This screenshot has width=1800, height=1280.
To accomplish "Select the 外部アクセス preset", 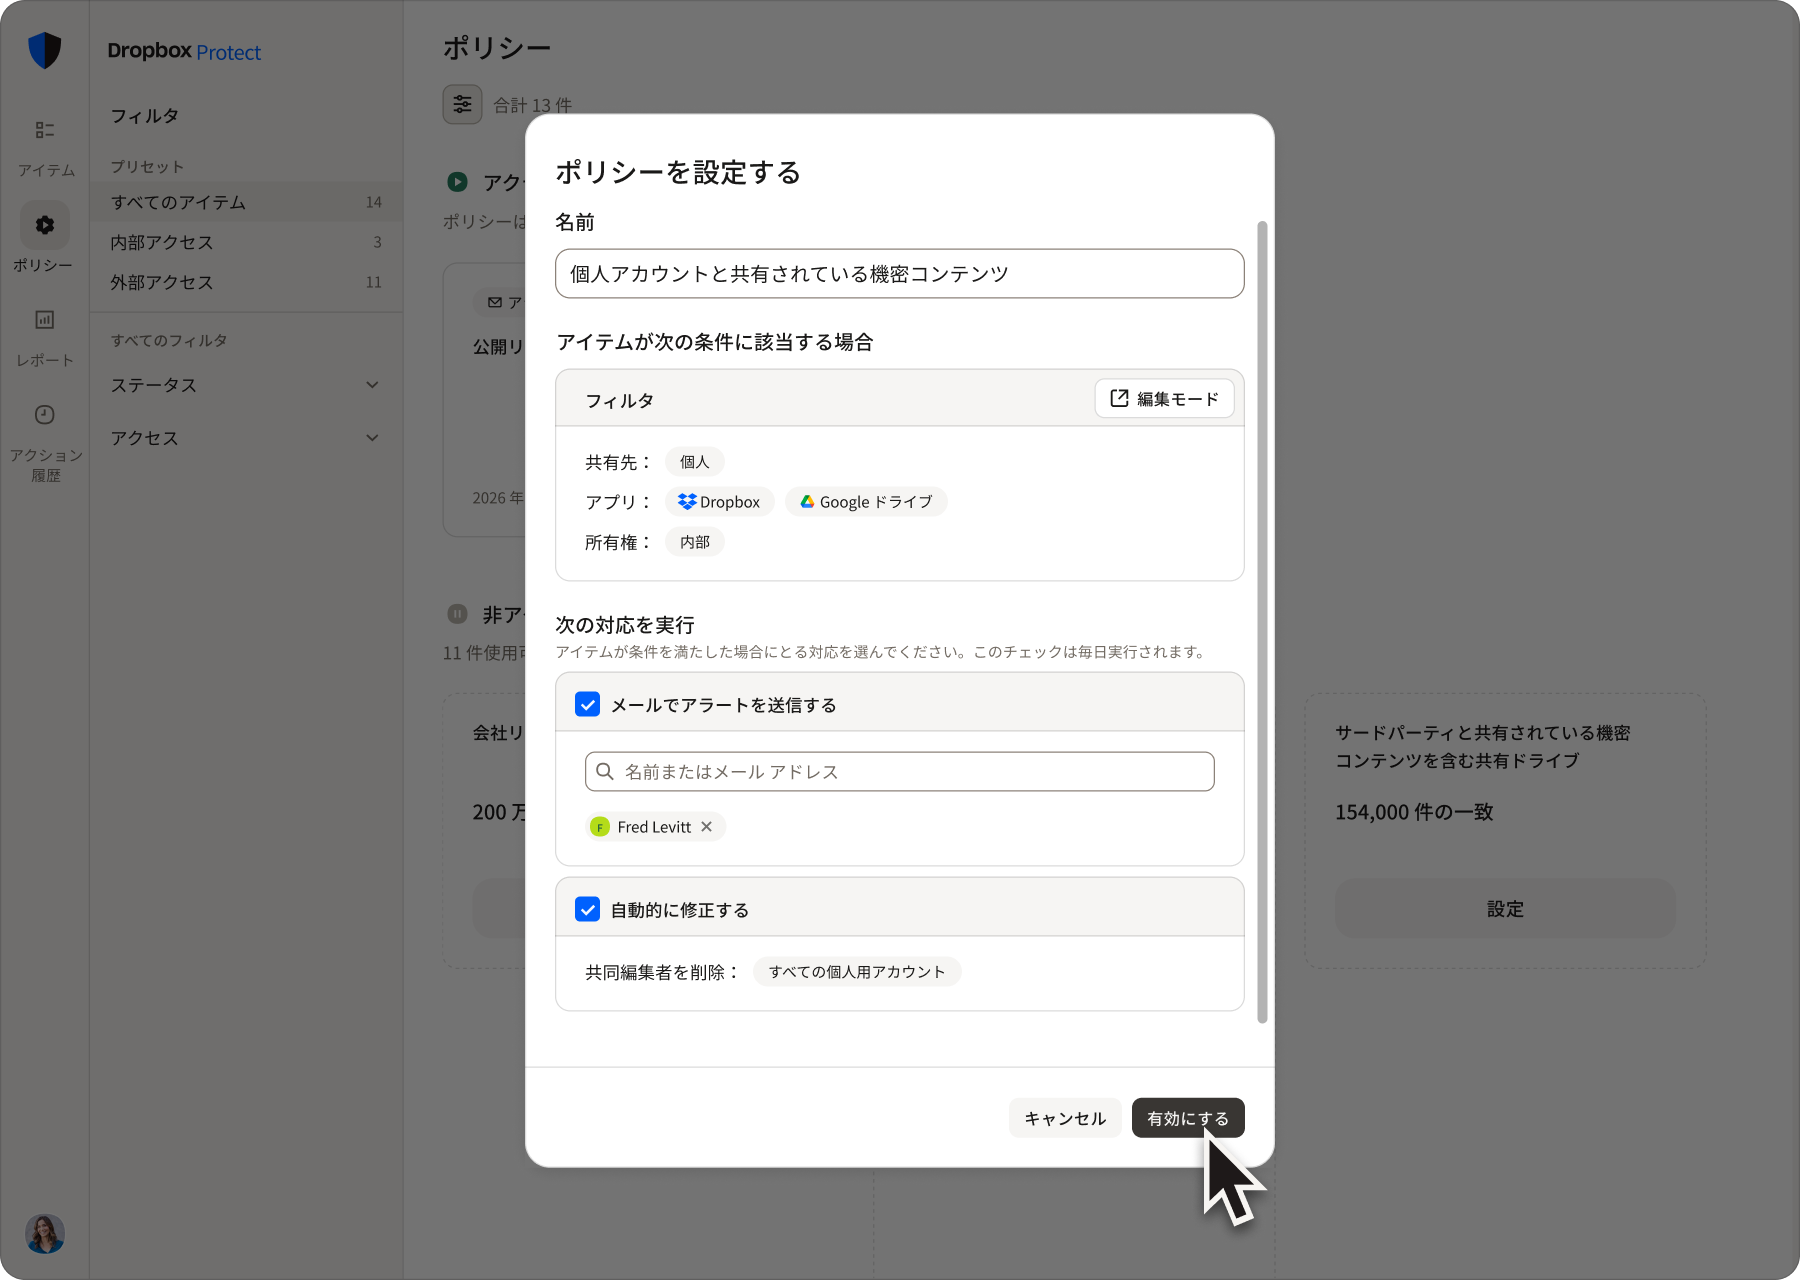I will tap(246, 282).
